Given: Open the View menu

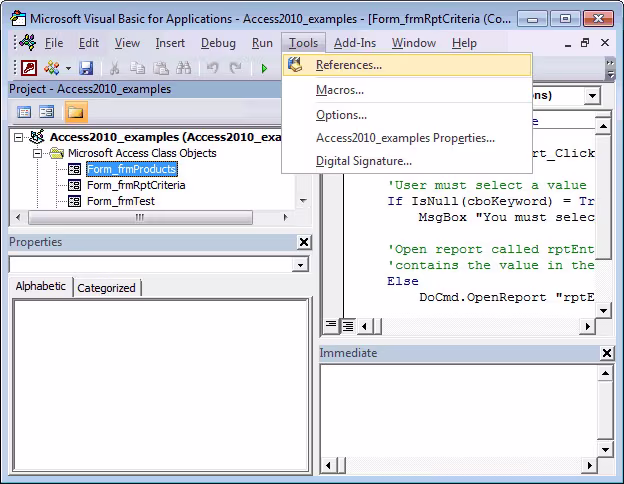Looking at the screenshot, I should 127,43.
